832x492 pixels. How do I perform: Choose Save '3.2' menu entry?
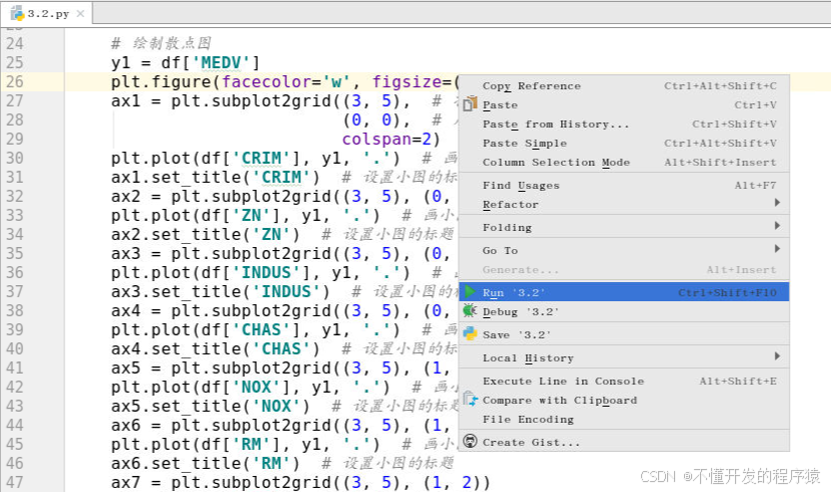623,334
